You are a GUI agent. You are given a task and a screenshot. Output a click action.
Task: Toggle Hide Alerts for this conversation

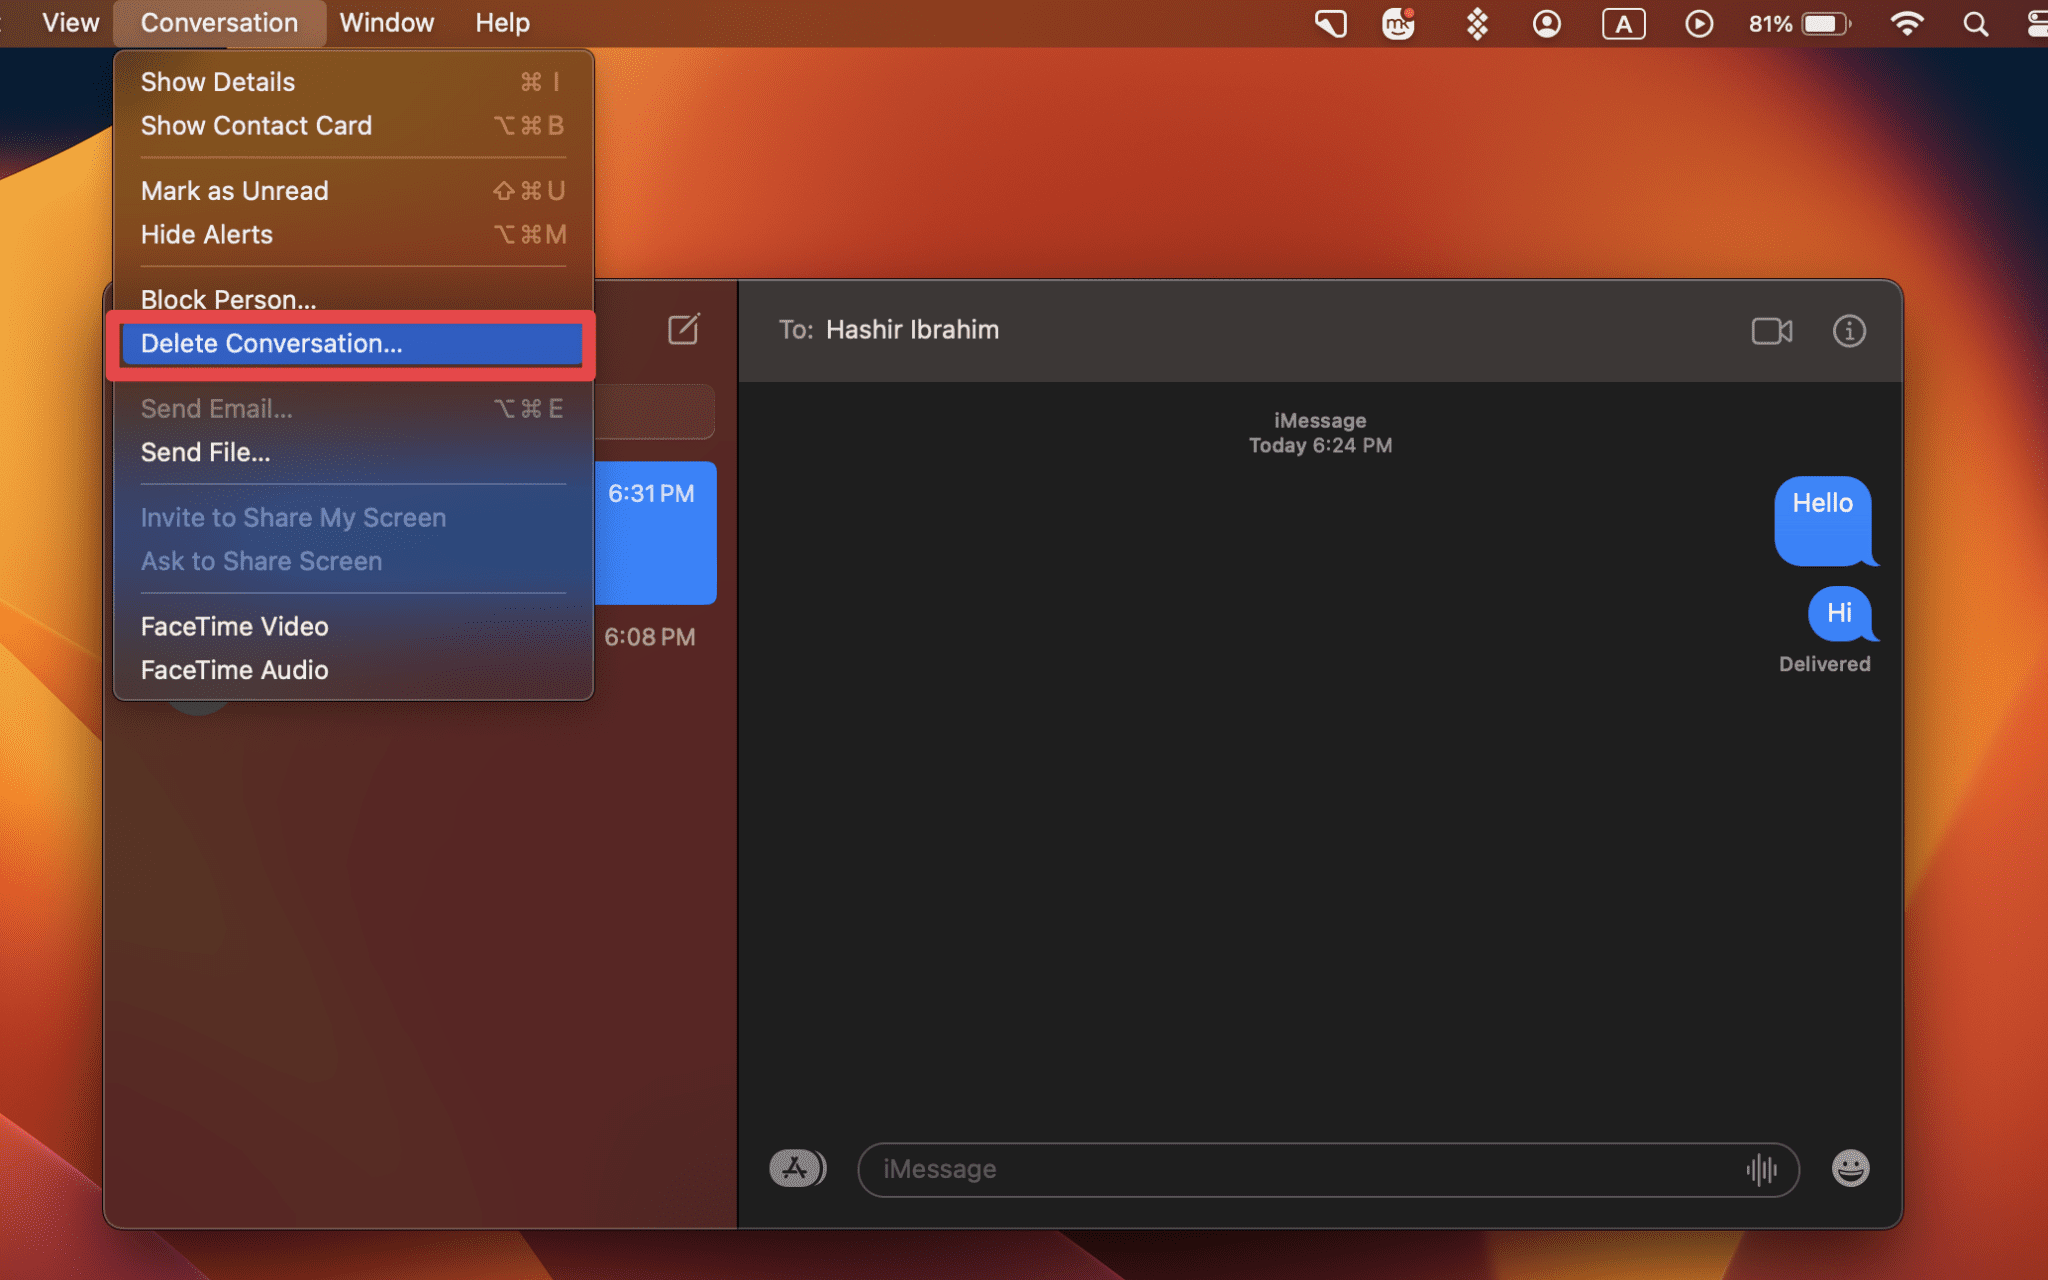click(206, 235)
